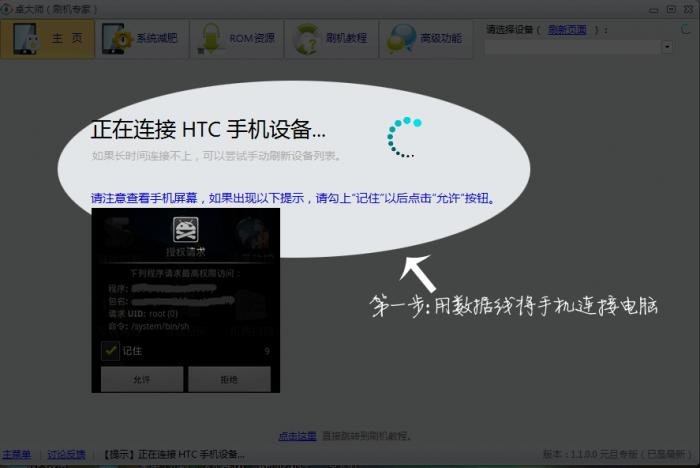Open the 主页 home tab

[x=48, y=38]
